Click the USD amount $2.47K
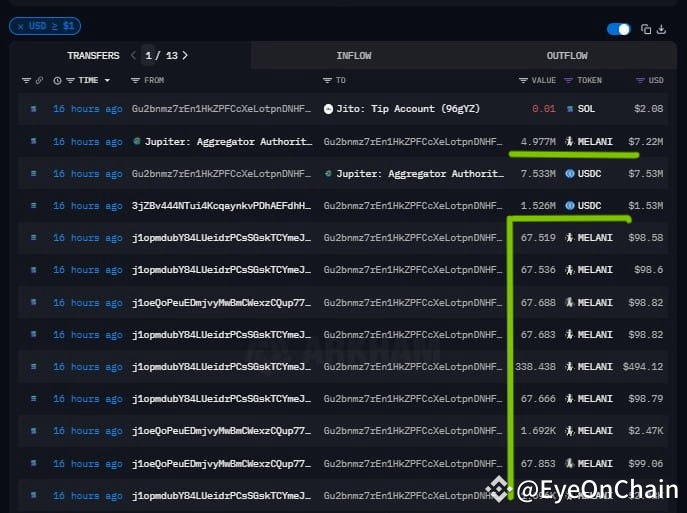Image resolution: width=687 pixels, height=513 pixels. click(646, 431)
